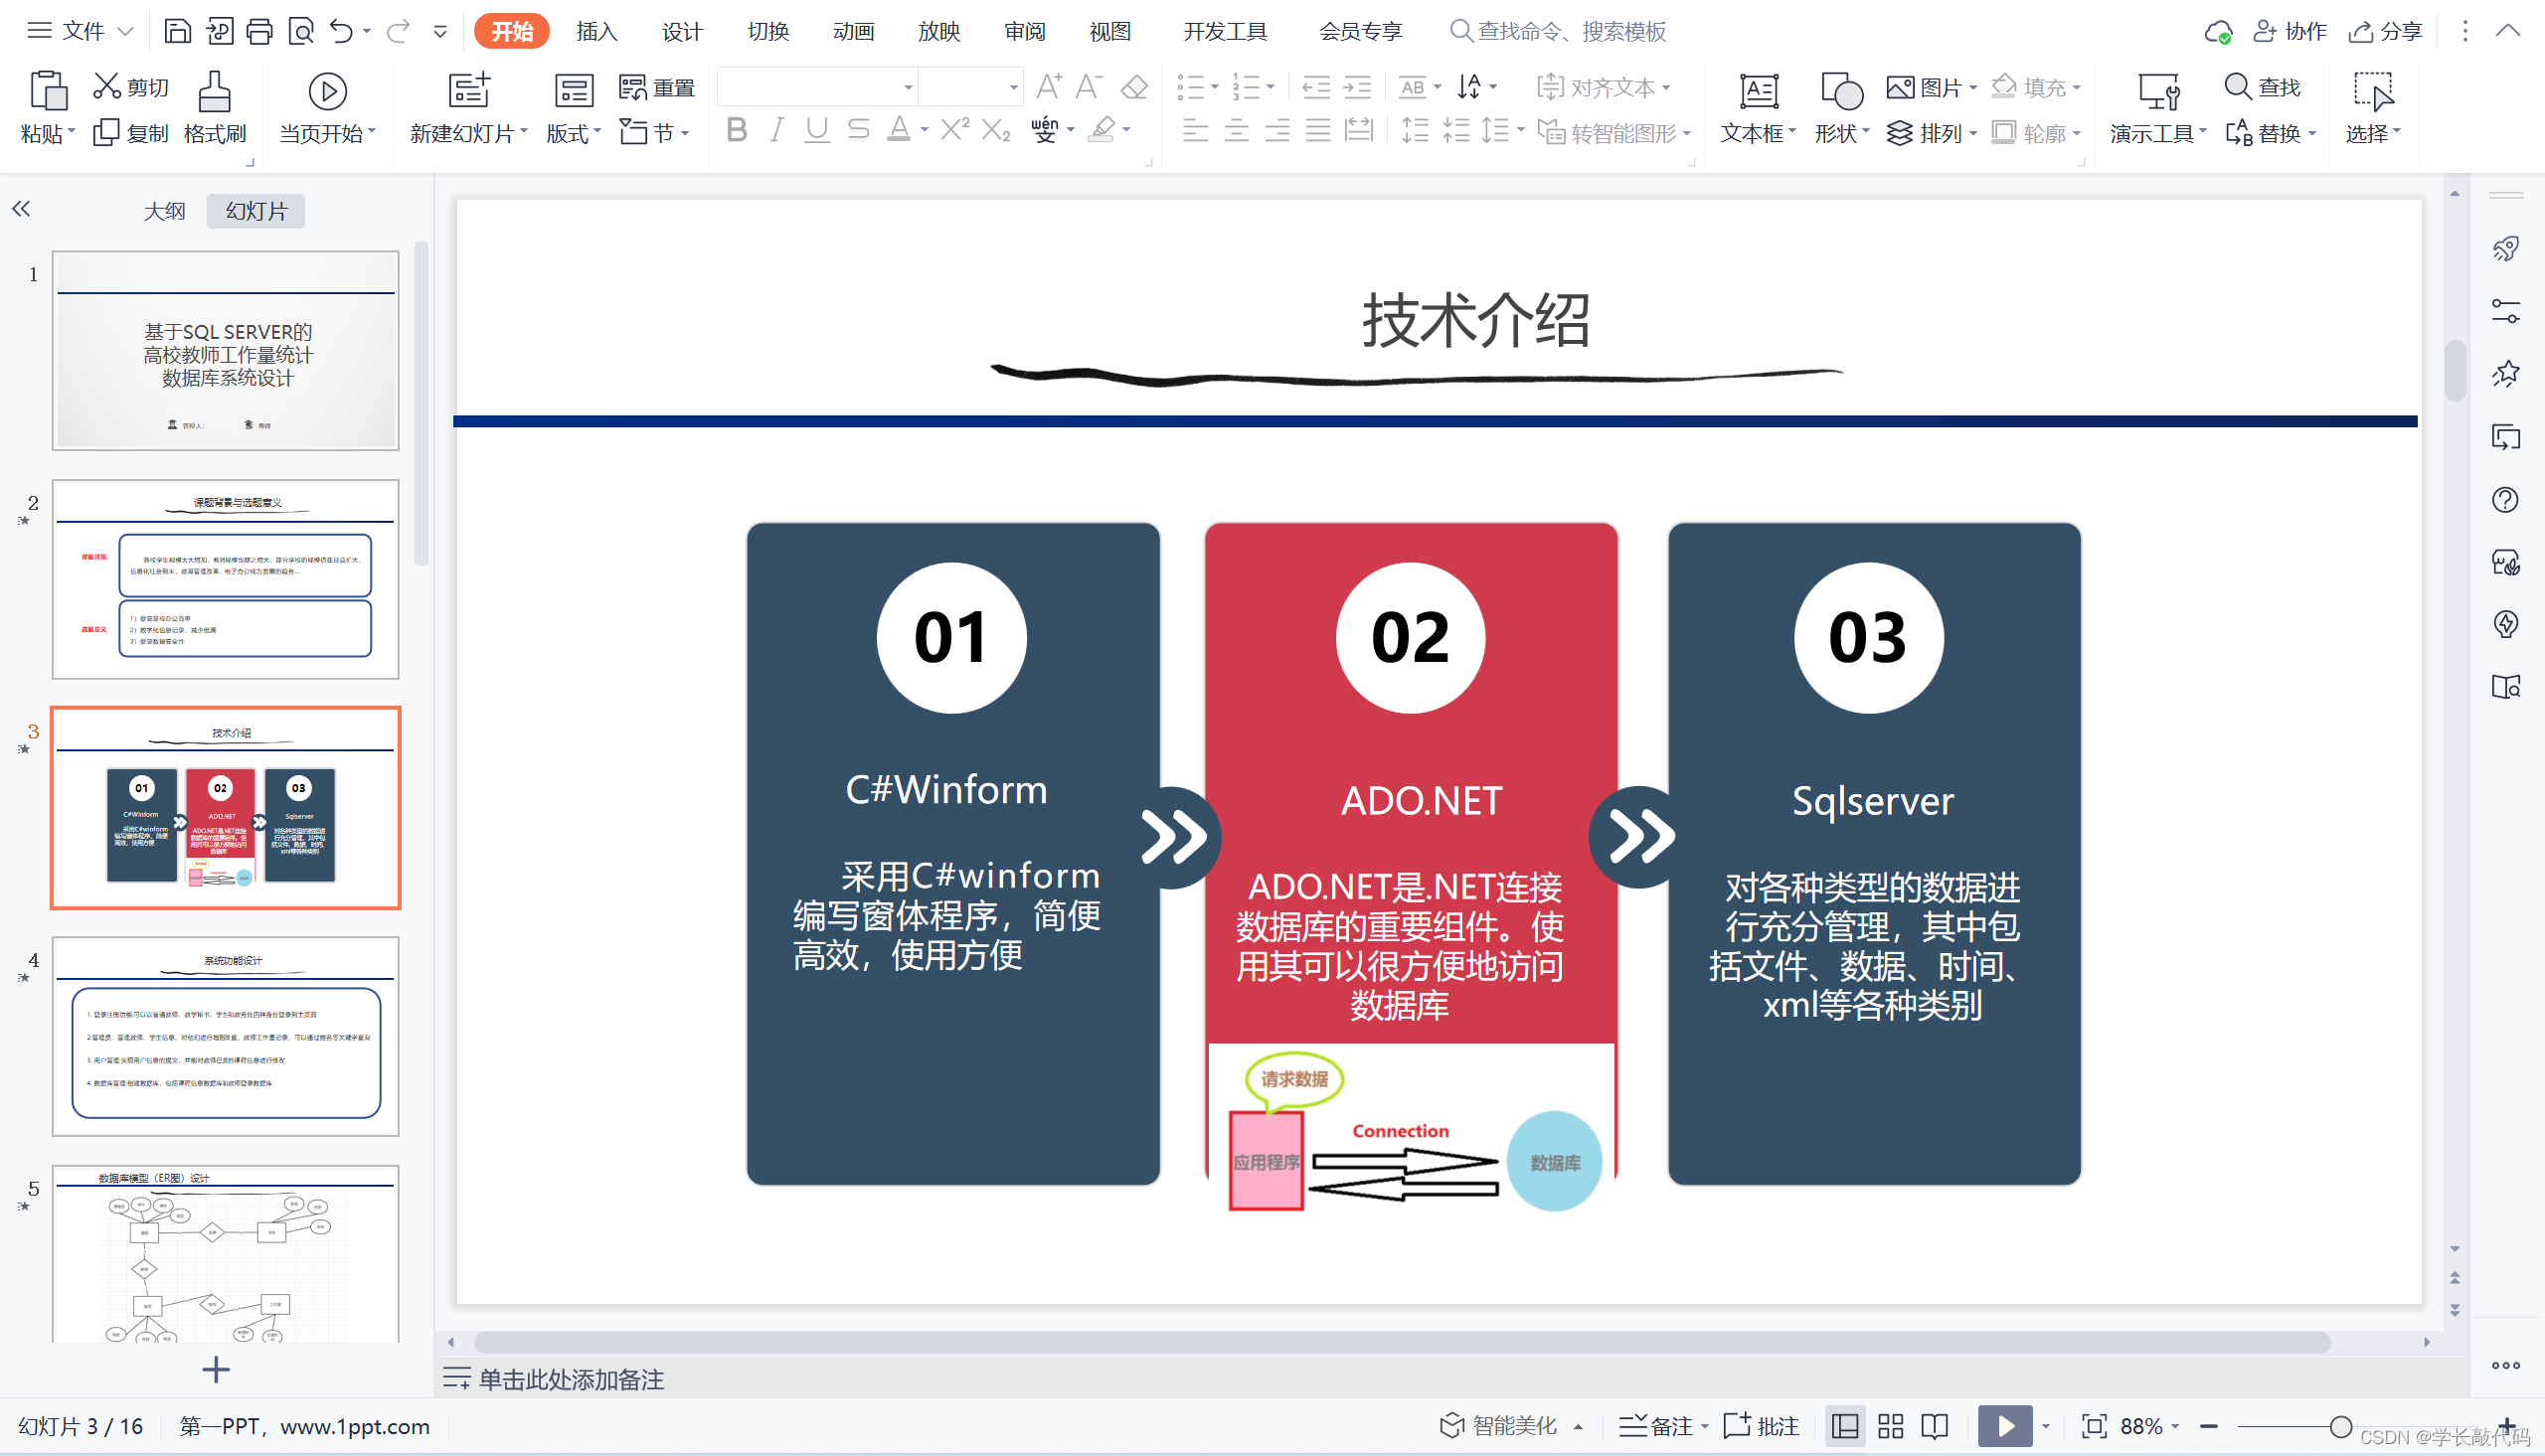Start slideshow from play button in status bar
The image size is (2545, 1456).
(x=2004, y=1426)
